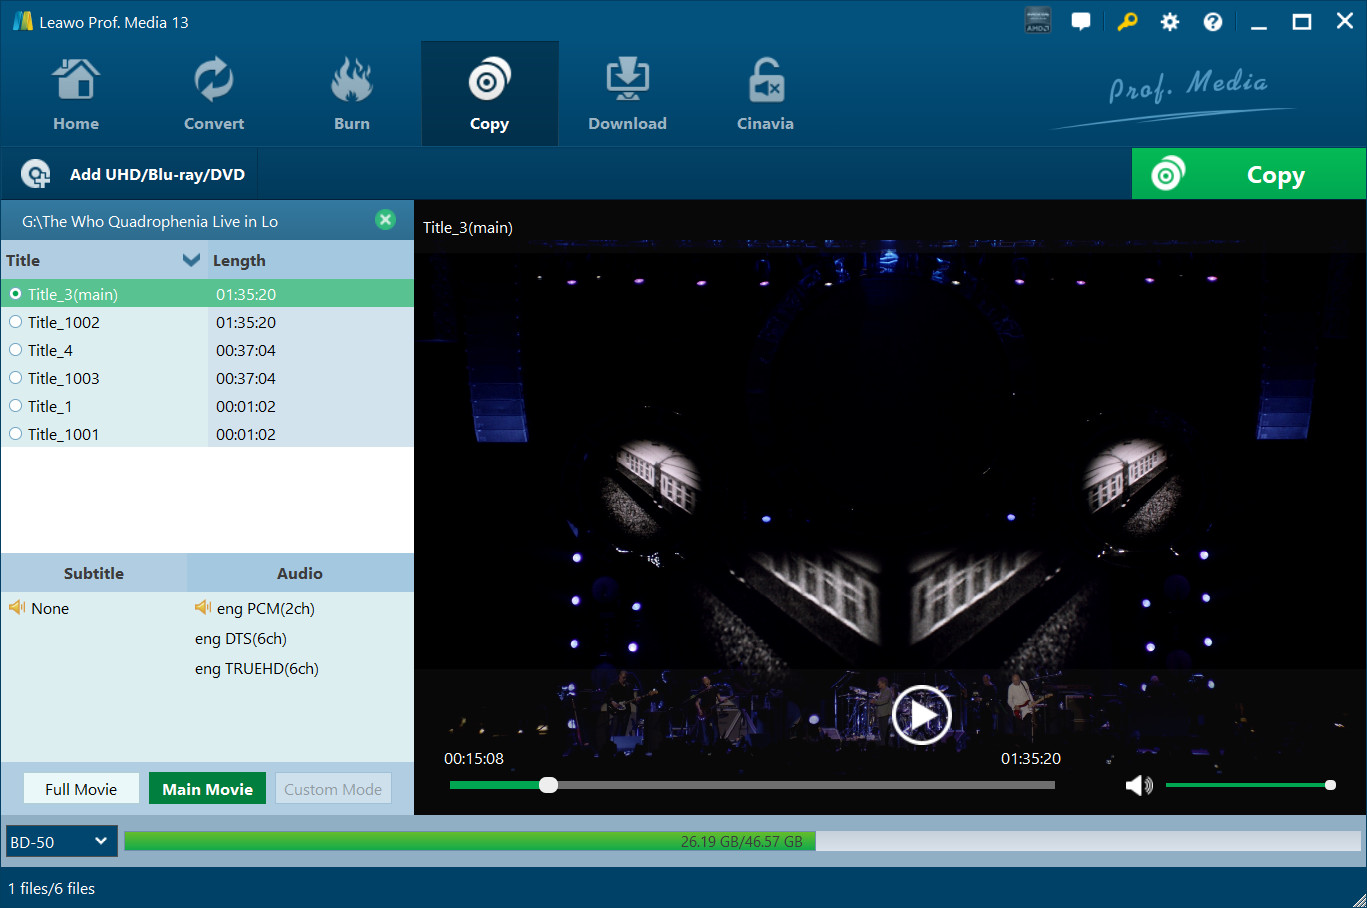Open the Cinavia removal module icon
This screenshot has height=908, width=1367.
click(x=766, y=80)
